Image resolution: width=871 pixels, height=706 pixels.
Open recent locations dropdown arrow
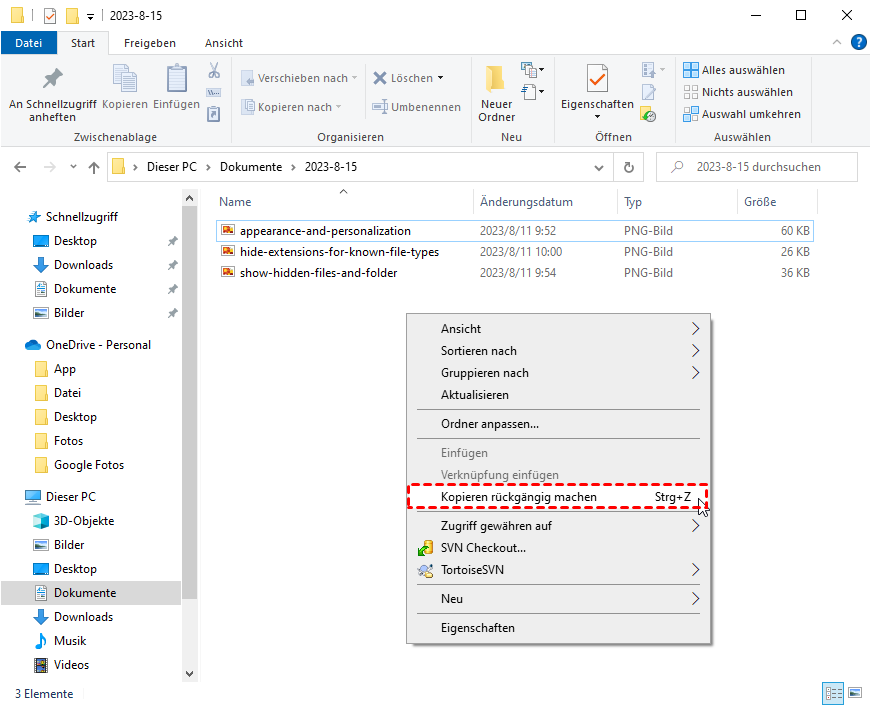[x=73, y=167]
